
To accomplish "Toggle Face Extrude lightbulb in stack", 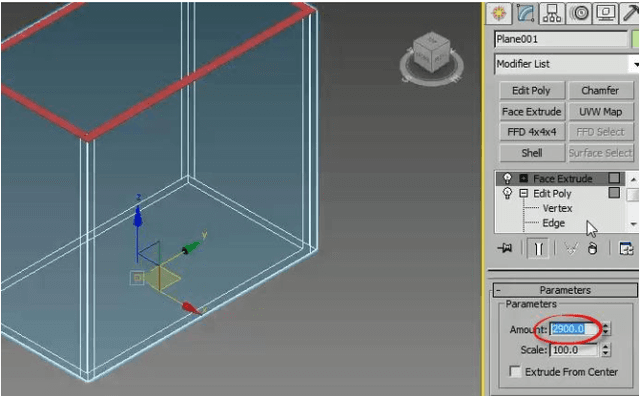I will pyautogui.click(x=507, y=178).
